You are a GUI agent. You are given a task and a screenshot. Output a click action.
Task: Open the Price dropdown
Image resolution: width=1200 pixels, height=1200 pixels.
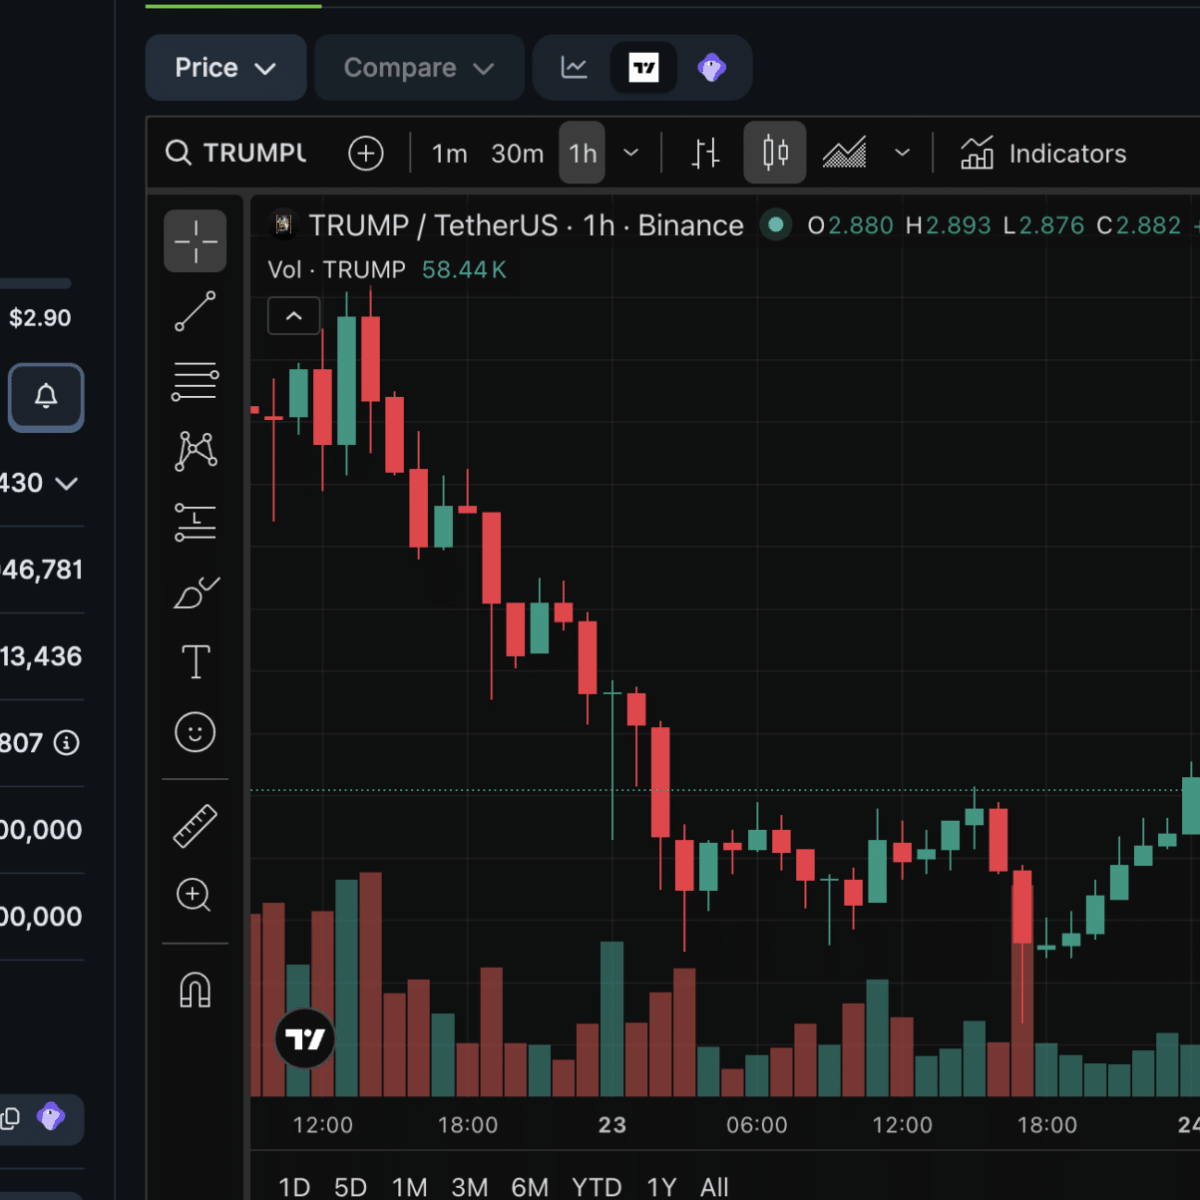pyautogui.click(x=225, y=68)
